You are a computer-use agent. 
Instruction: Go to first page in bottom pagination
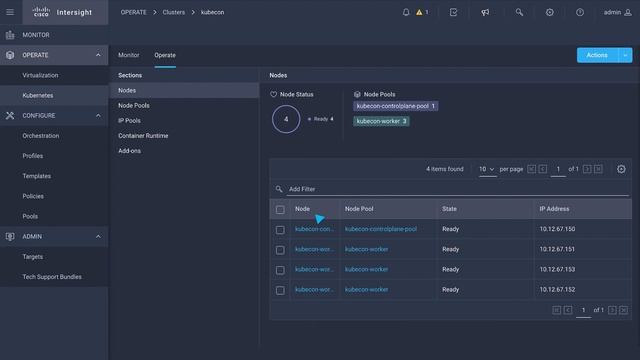556,310
